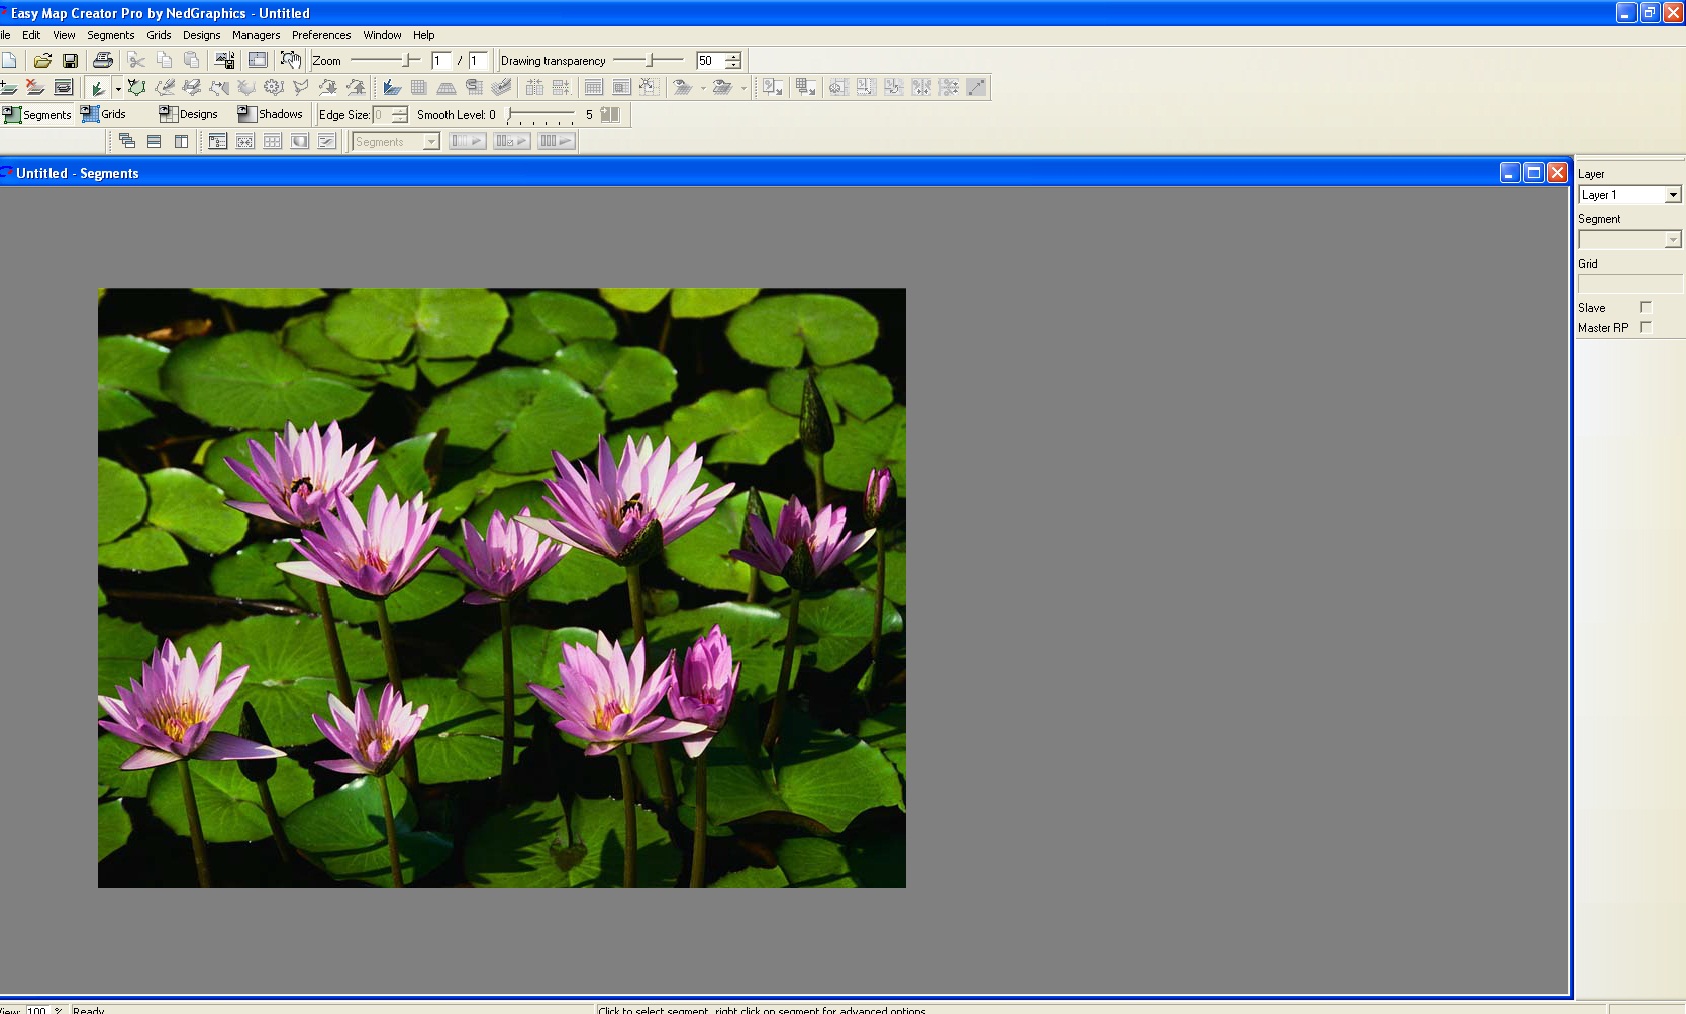
Task: Check the Slave checkbox
Action: tap(1646, 307)
